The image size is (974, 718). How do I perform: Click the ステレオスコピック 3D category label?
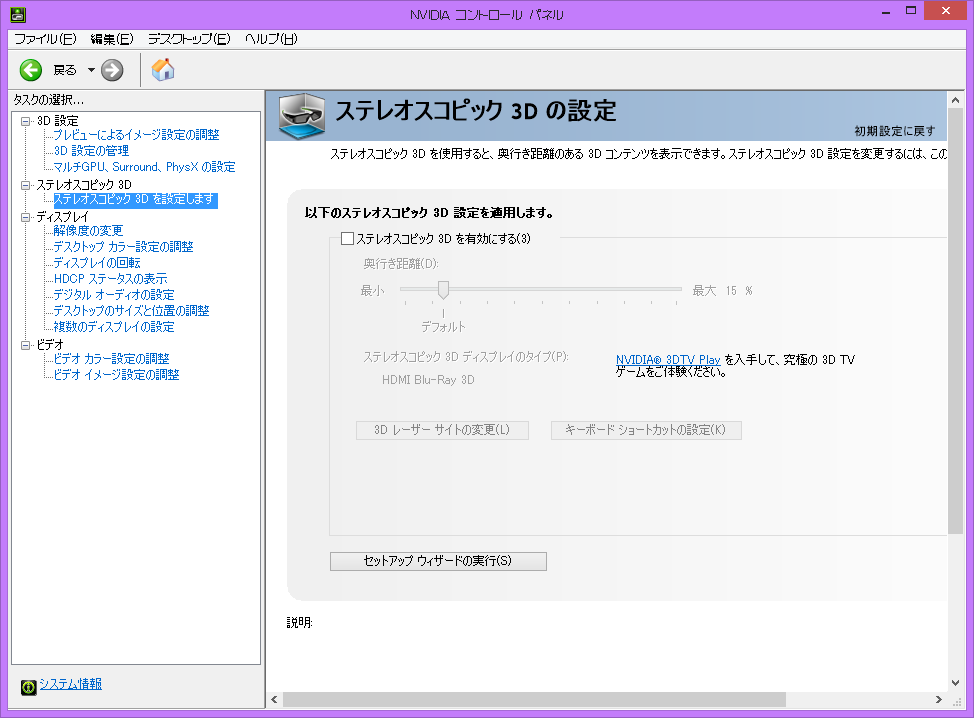pos(84,185)
